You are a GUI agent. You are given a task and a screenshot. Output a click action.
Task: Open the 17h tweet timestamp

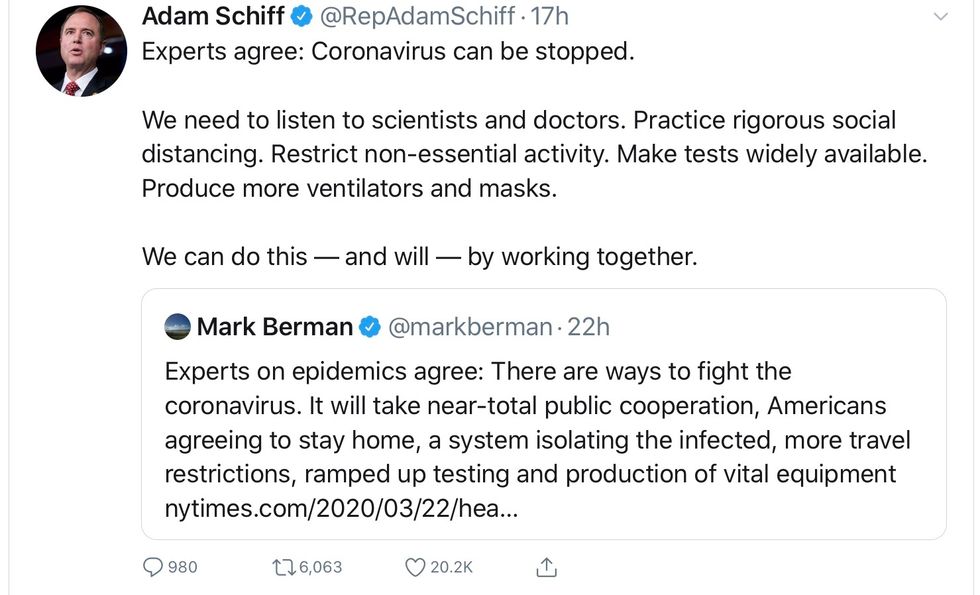550,16
